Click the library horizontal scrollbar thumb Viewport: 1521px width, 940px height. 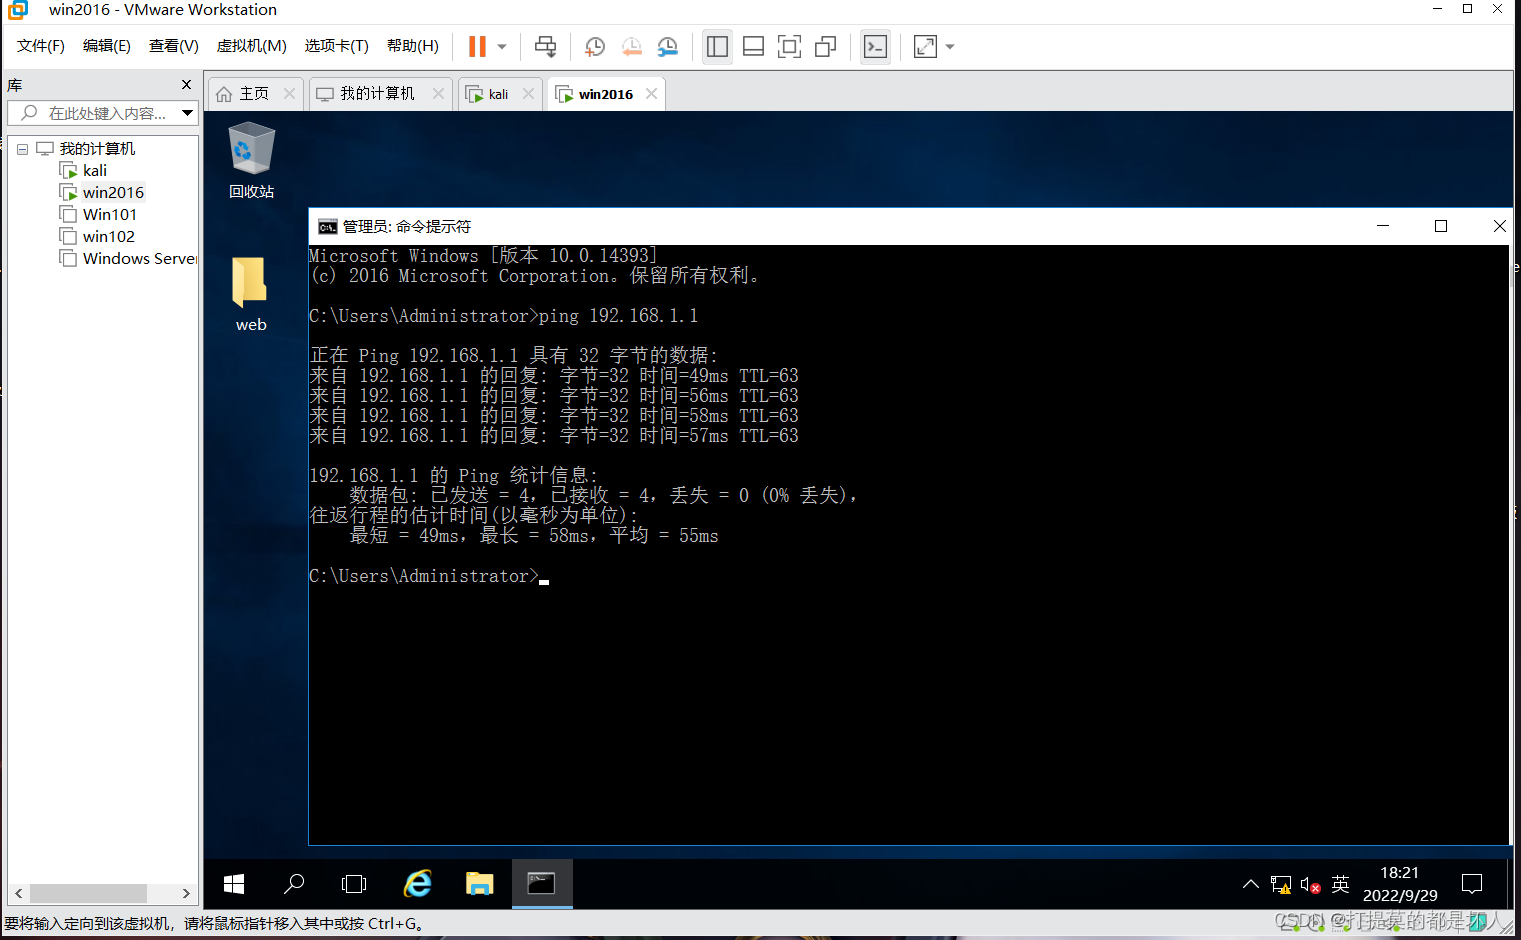pyautogui.click(x=88, y=893)
